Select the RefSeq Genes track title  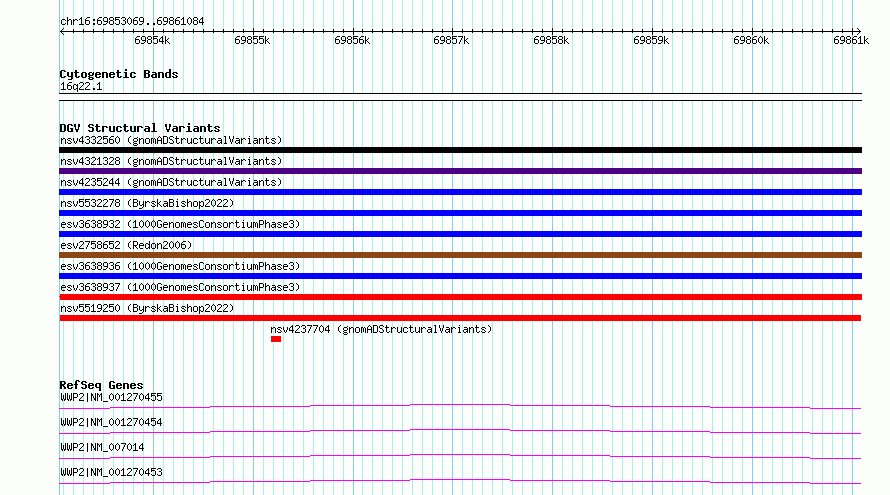(x=101, y=385)
